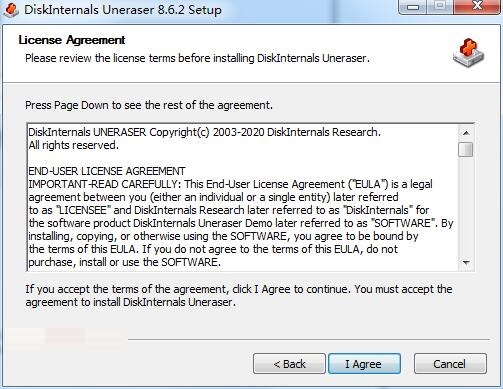Click the DiskInternals app icon in title bar
Viewport: 503px width, 389px height.
[11, 9]
